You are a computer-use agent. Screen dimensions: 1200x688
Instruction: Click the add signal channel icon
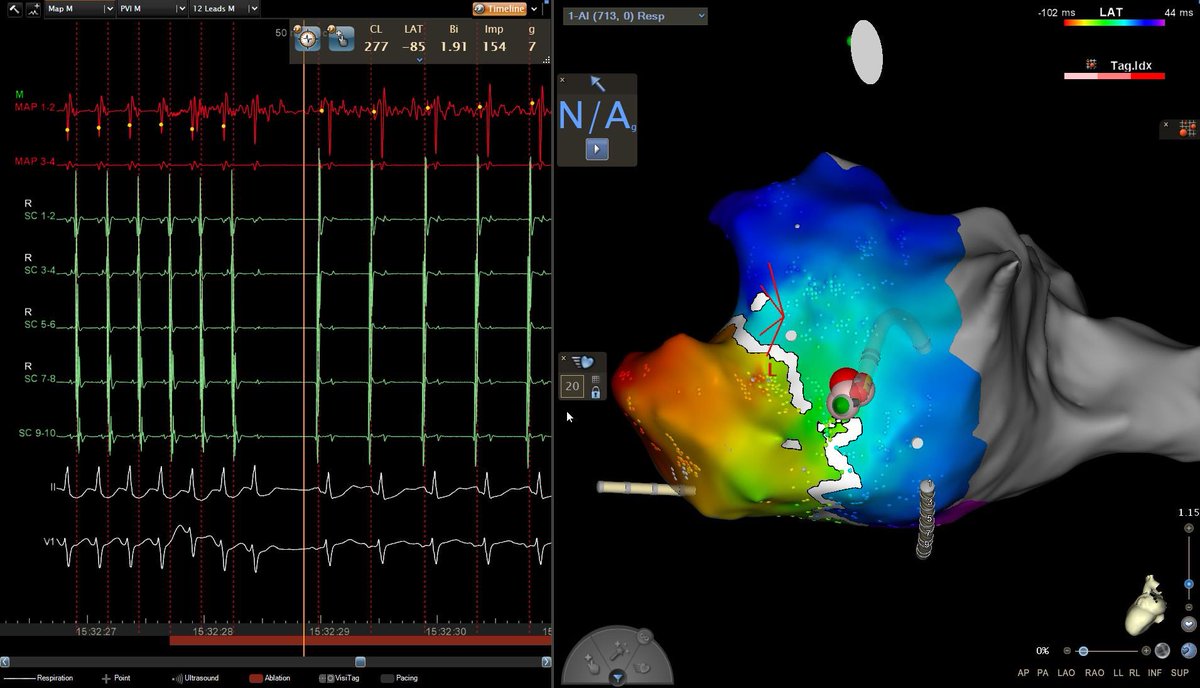point(32,8)
